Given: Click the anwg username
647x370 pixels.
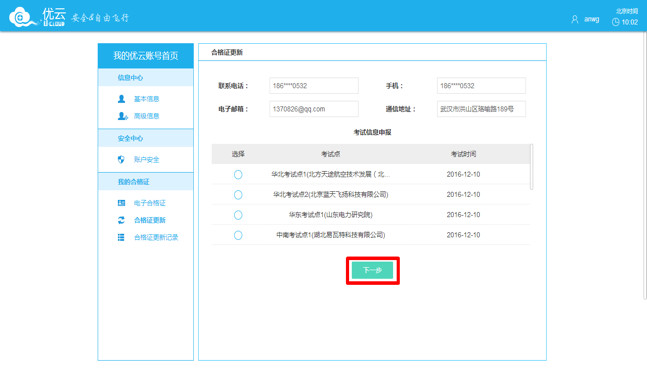Looking at the screenshot, I should click(x=591, y=19).
